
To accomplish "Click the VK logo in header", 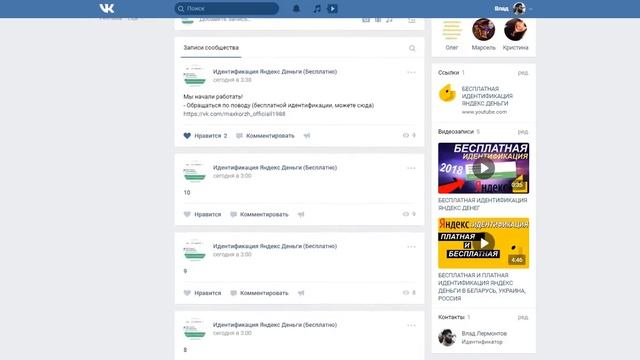I will click(107, 8).
